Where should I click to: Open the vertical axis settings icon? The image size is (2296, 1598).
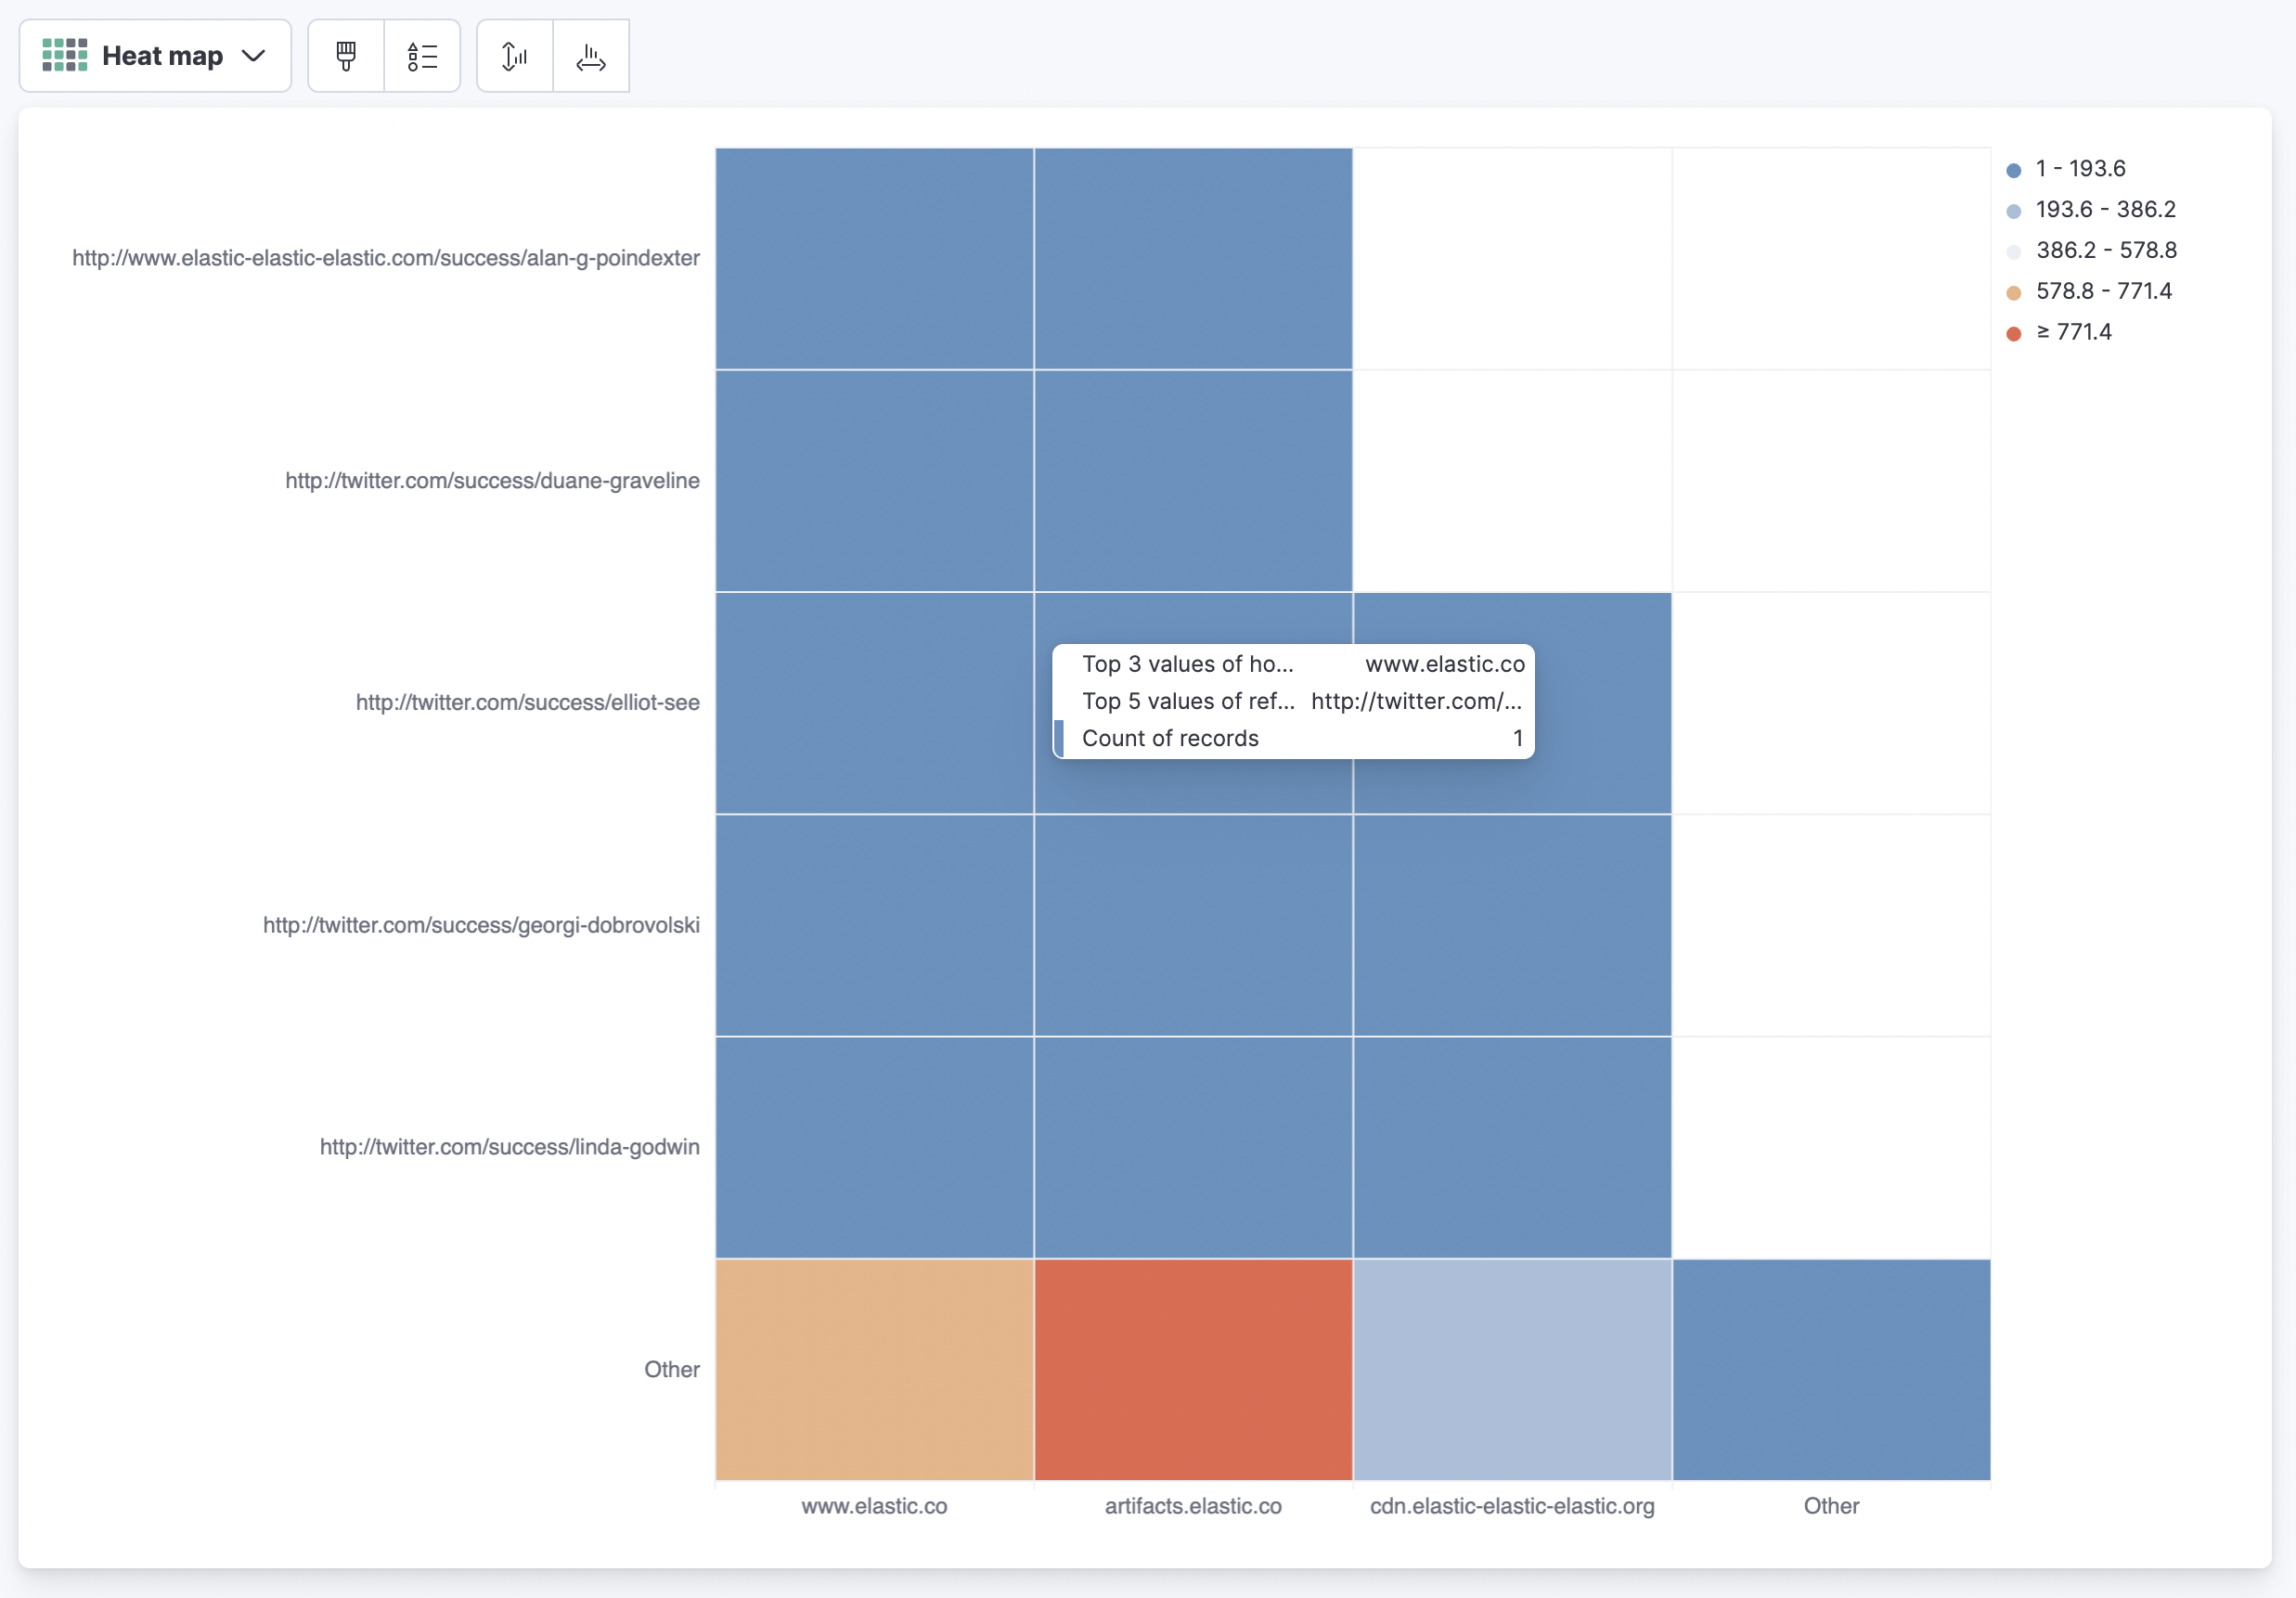pos(513,56)
